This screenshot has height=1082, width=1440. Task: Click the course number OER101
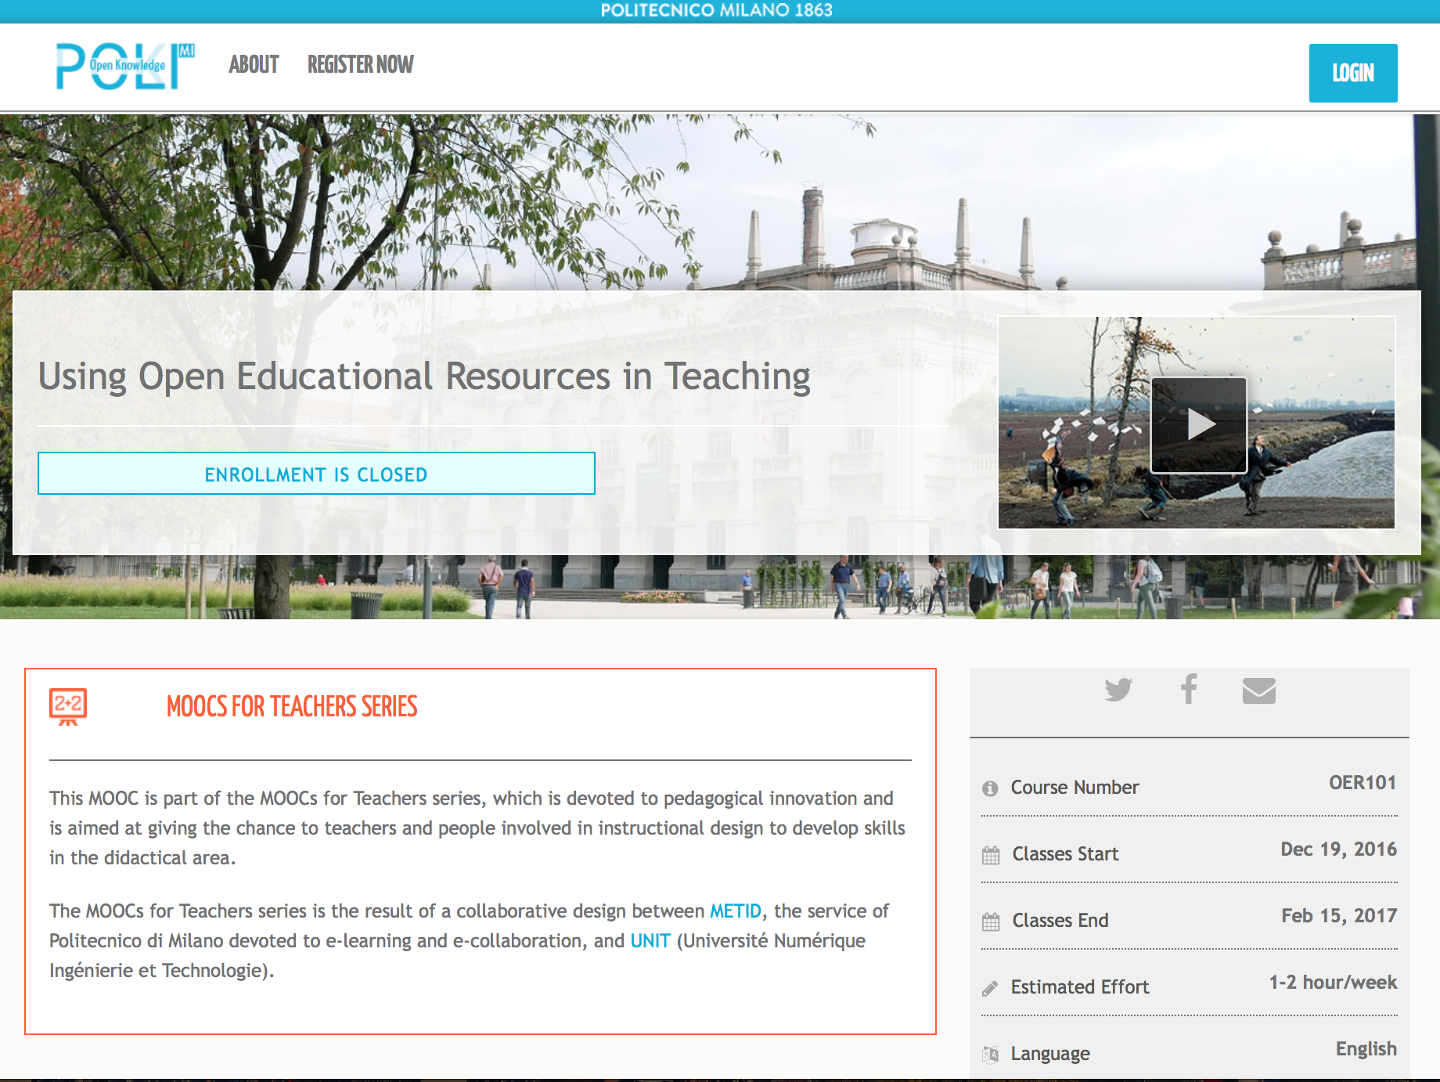[1362, 783]
